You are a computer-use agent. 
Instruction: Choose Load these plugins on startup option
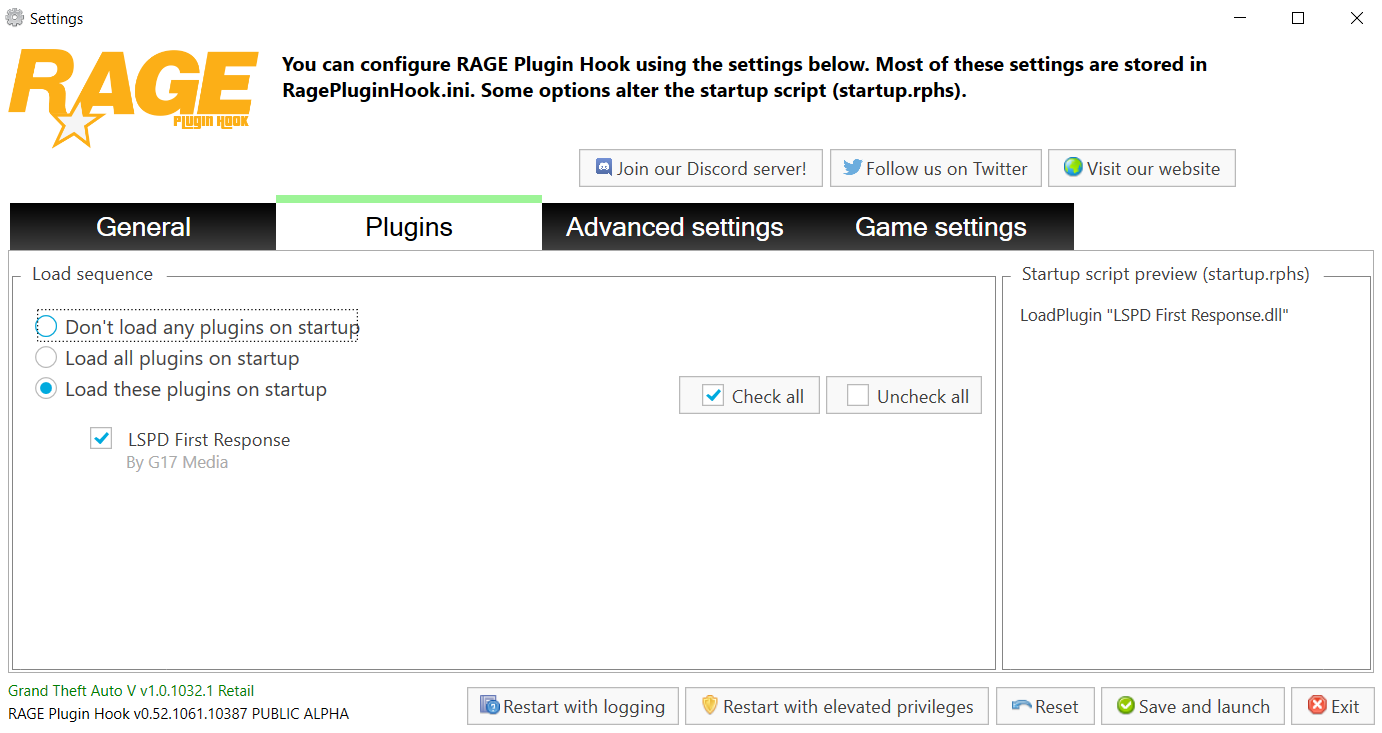coord(46,389)
